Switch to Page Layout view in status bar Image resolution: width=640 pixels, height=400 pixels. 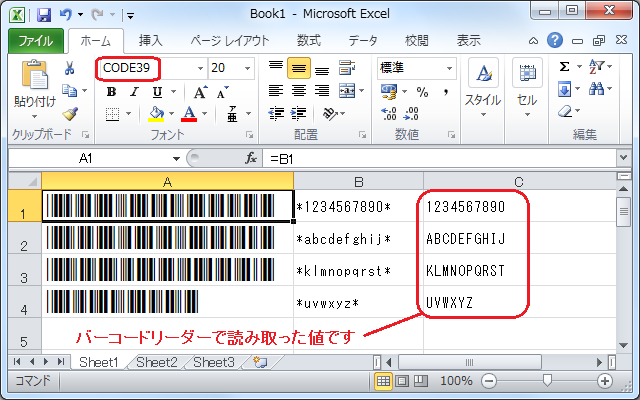pos(402,381)
